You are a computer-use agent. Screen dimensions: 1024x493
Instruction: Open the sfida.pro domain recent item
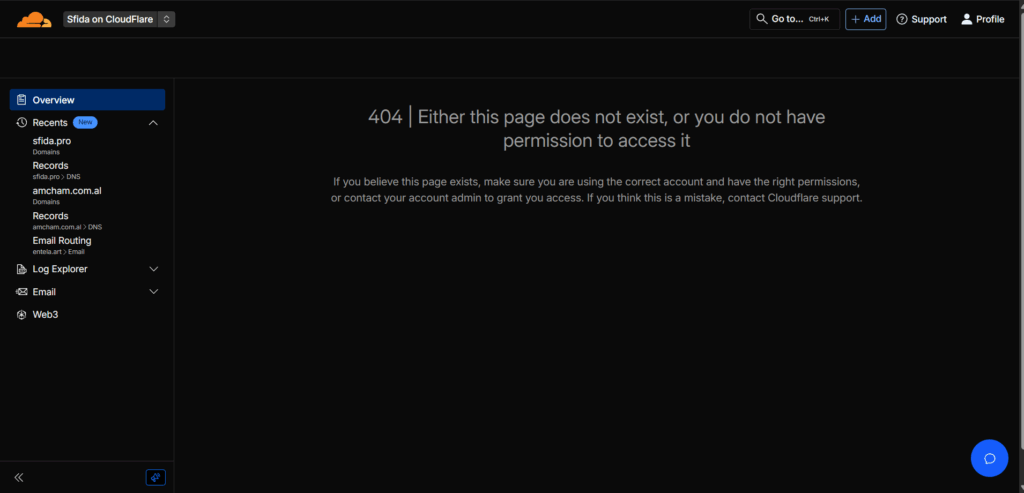(51, 142)
